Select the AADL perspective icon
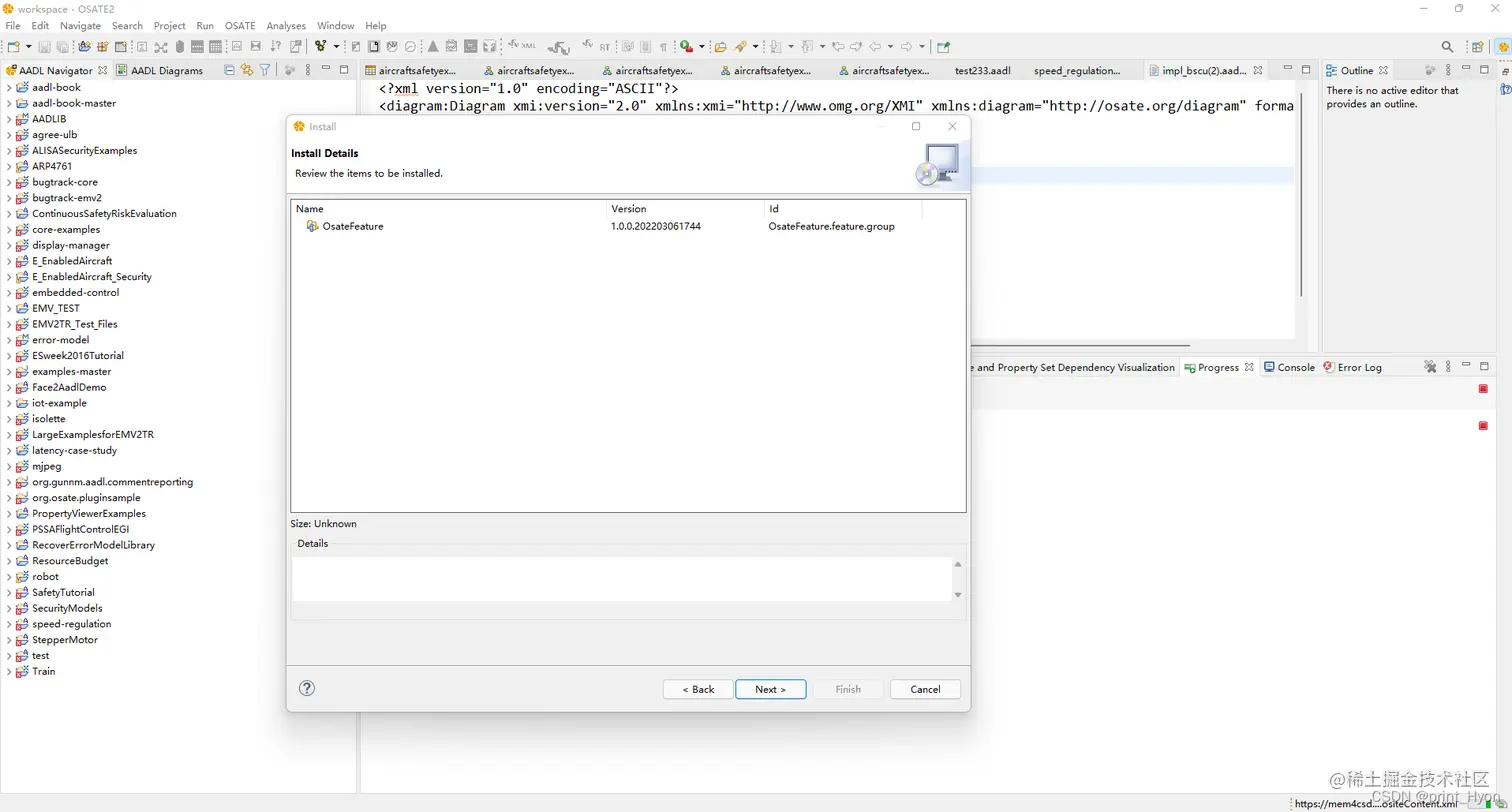 pos(1502,47)
